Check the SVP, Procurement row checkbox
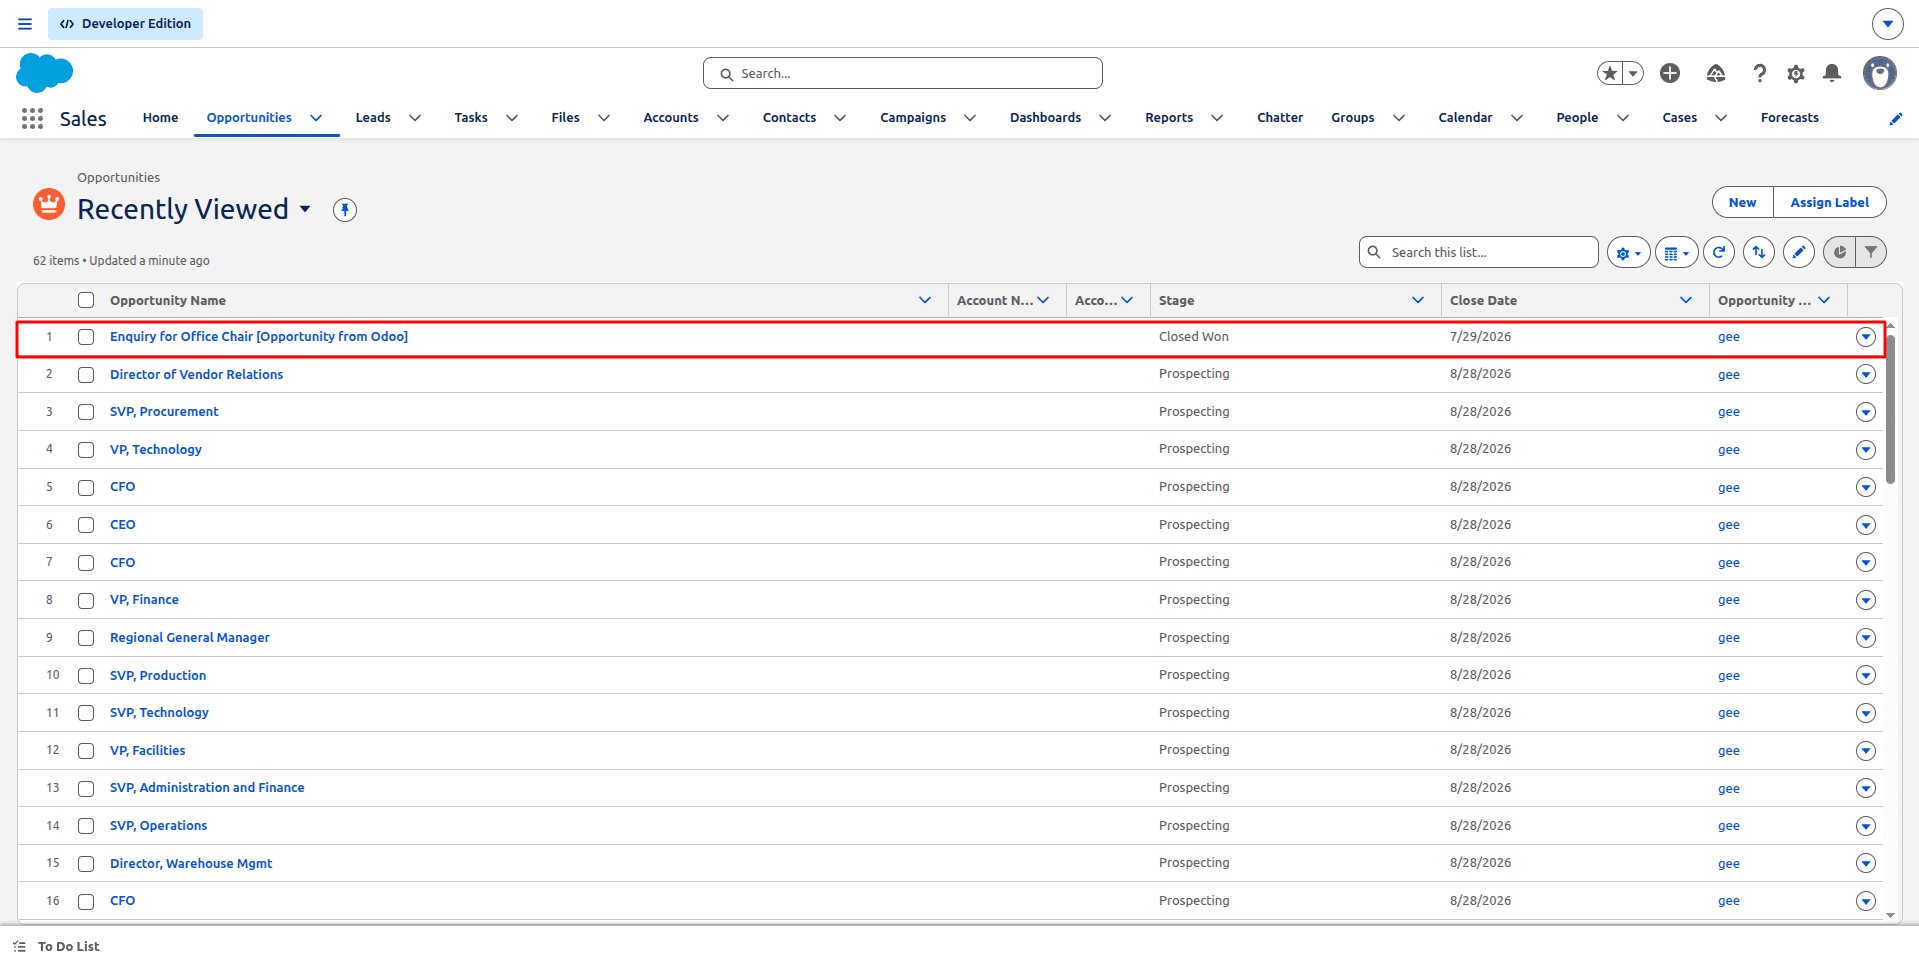Screen dimensions: 1919x964 pos(86,412)
